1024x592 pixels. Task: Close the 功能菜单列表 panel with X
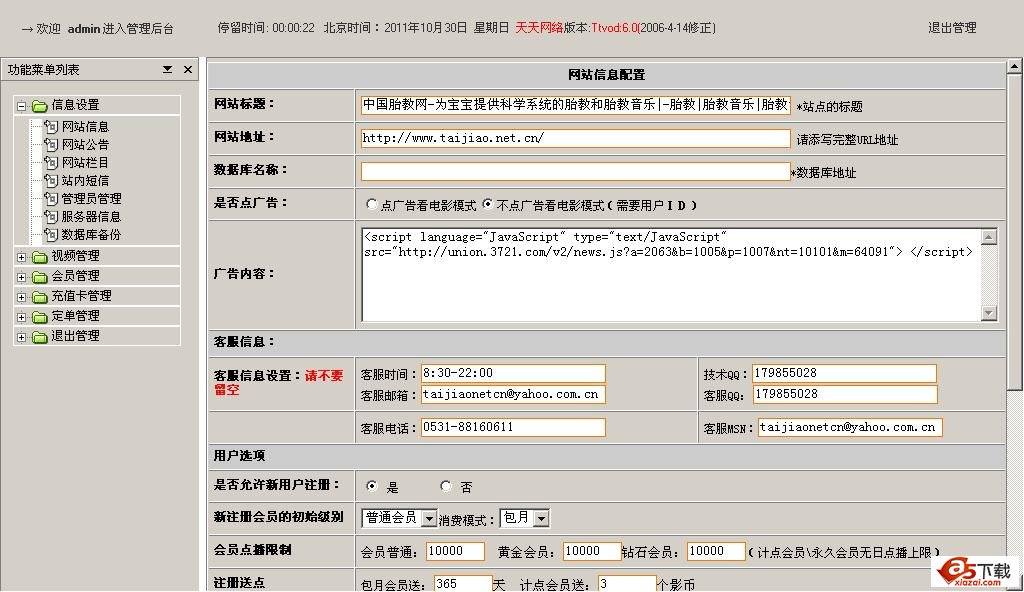(188, 69)
